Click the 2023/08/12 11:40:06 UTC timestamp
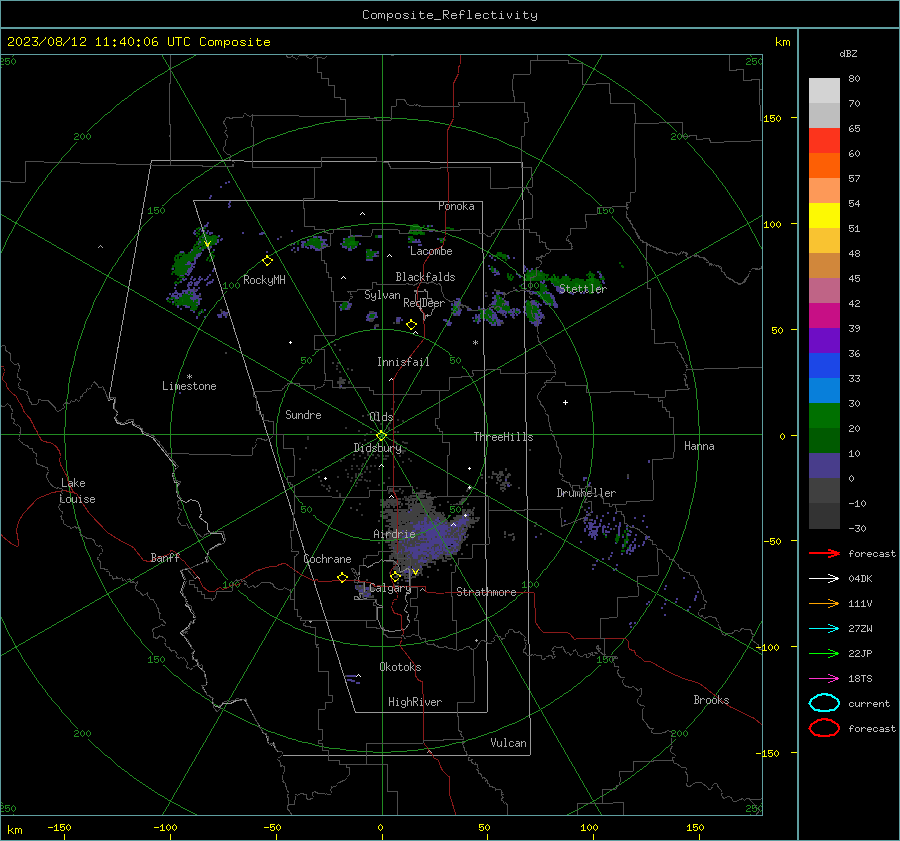This screenshot has height=841, width=900. click(138, 42)
